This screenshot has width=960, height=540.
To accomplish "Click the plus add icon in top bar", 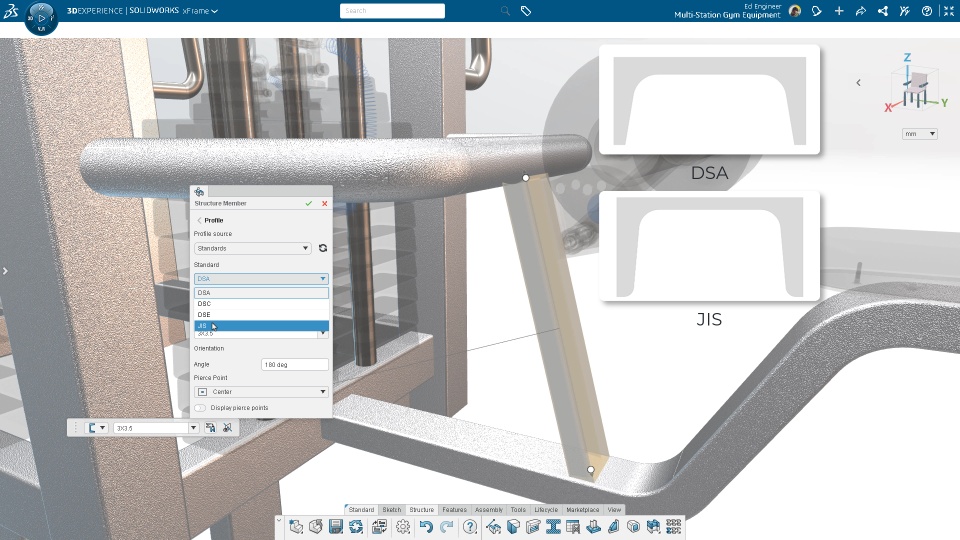I will pos(839,11).
